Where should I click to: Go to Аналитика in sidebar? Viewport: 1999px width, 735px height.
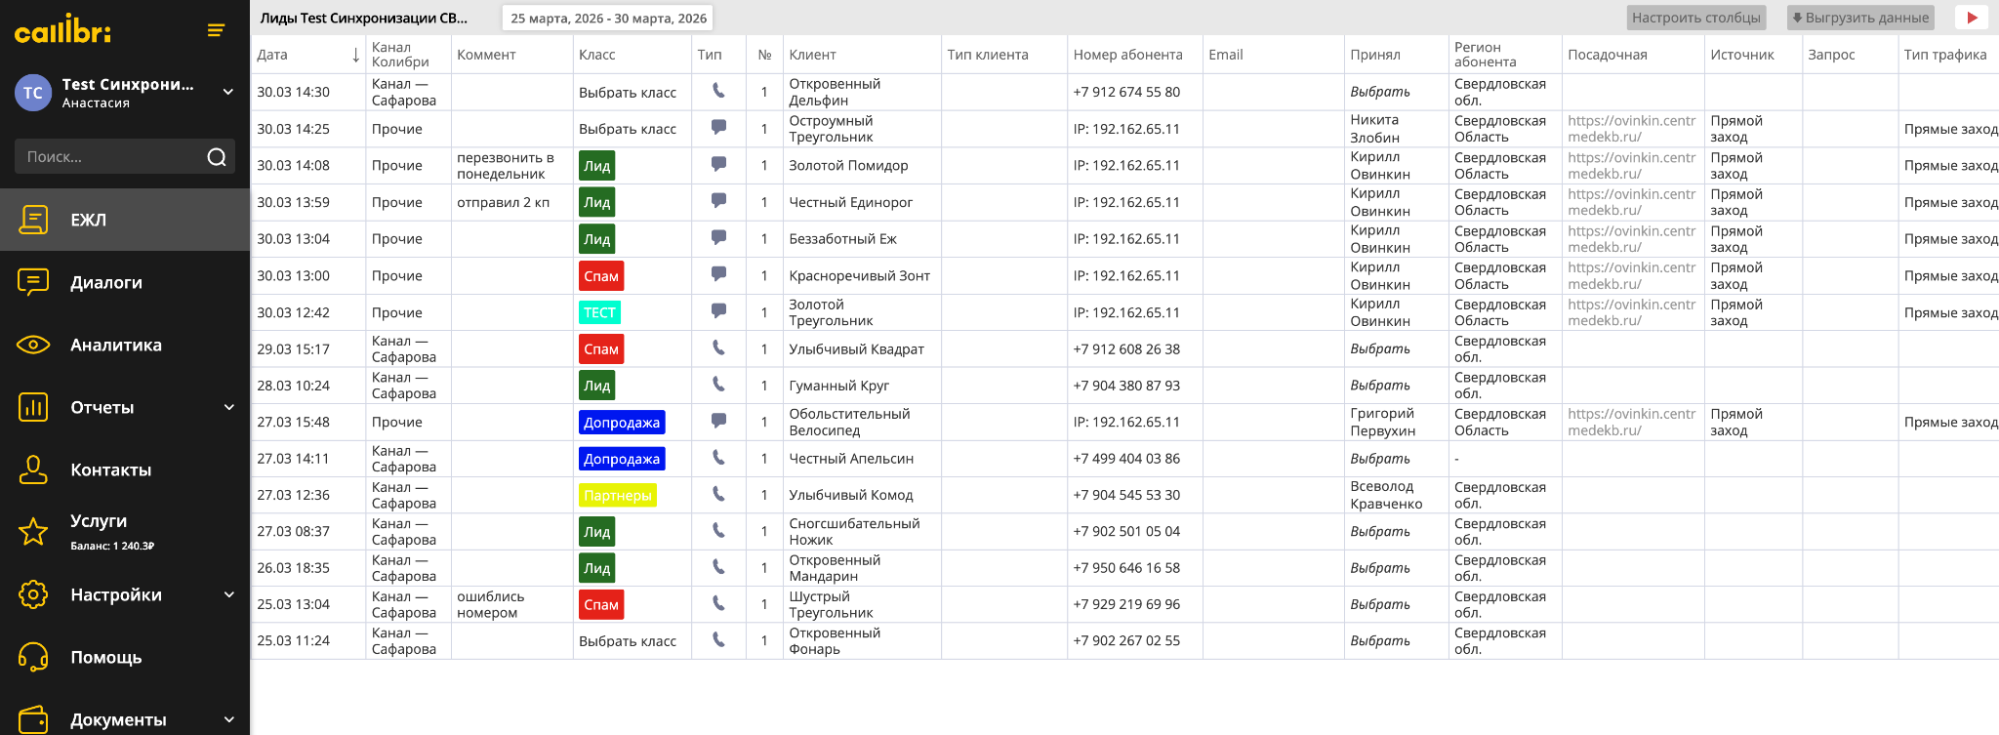coord(115,345)
